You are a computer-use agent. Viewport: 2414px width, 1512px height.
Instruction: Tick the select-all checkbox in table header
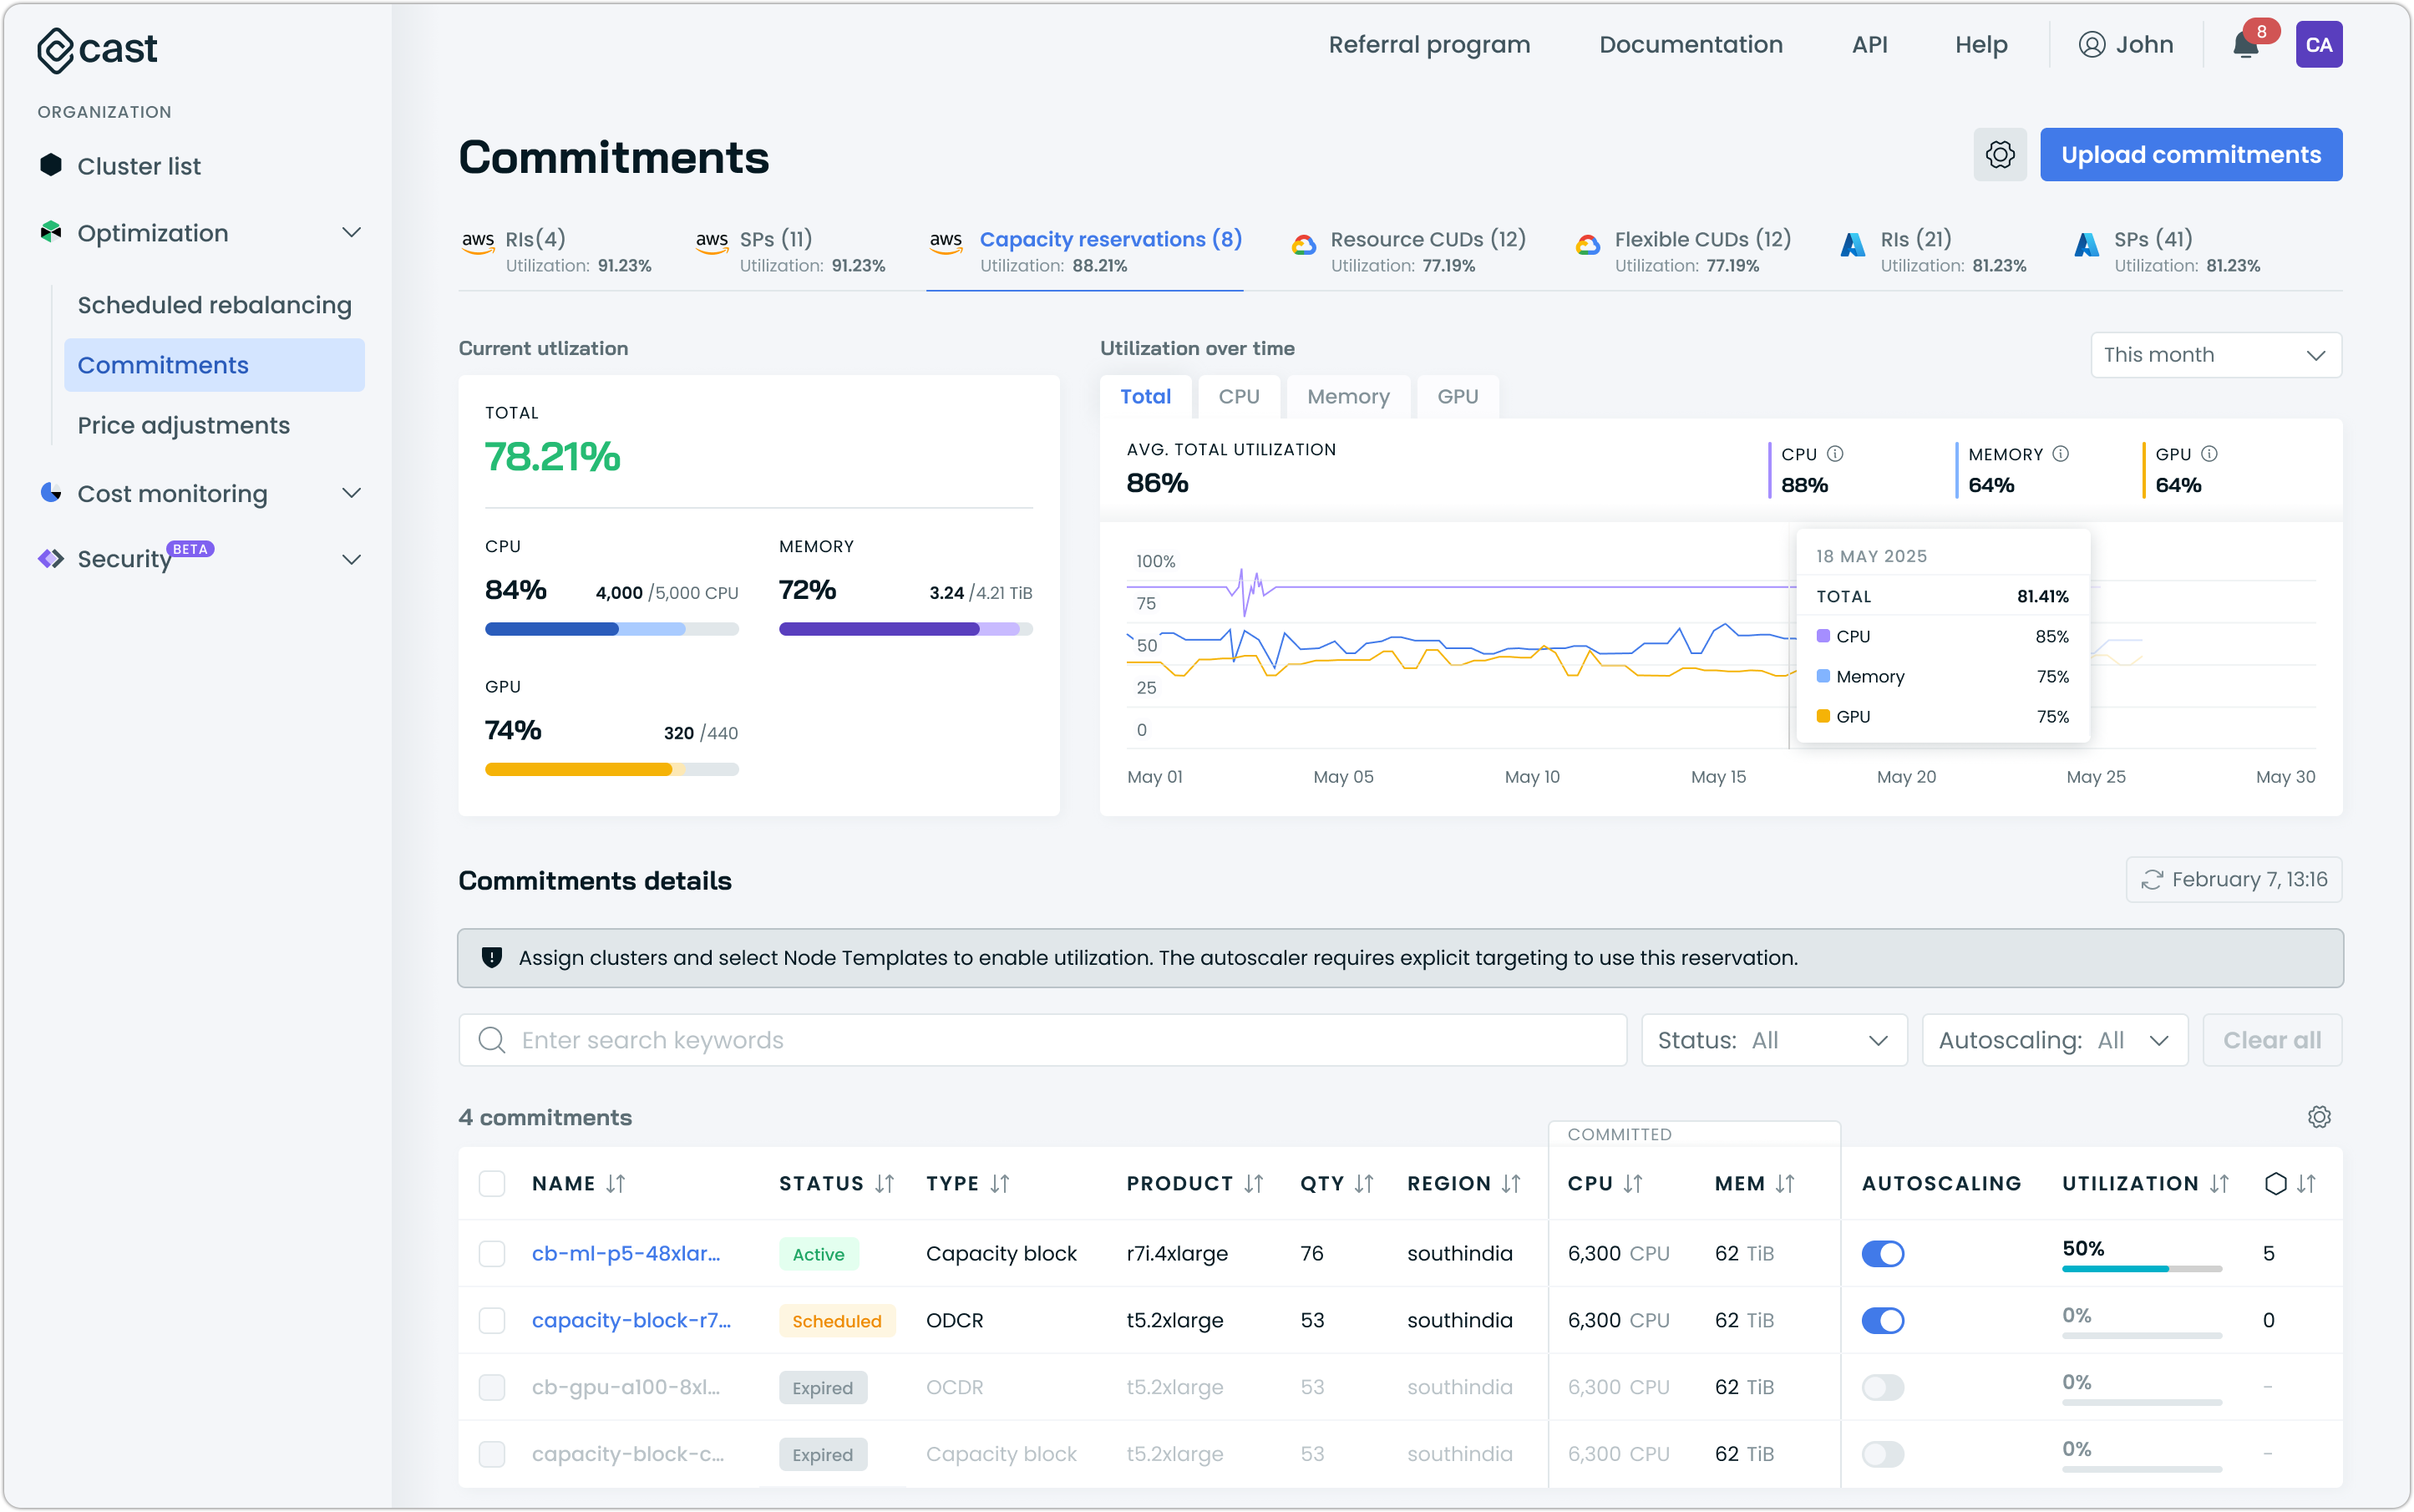click(492, 1184)
